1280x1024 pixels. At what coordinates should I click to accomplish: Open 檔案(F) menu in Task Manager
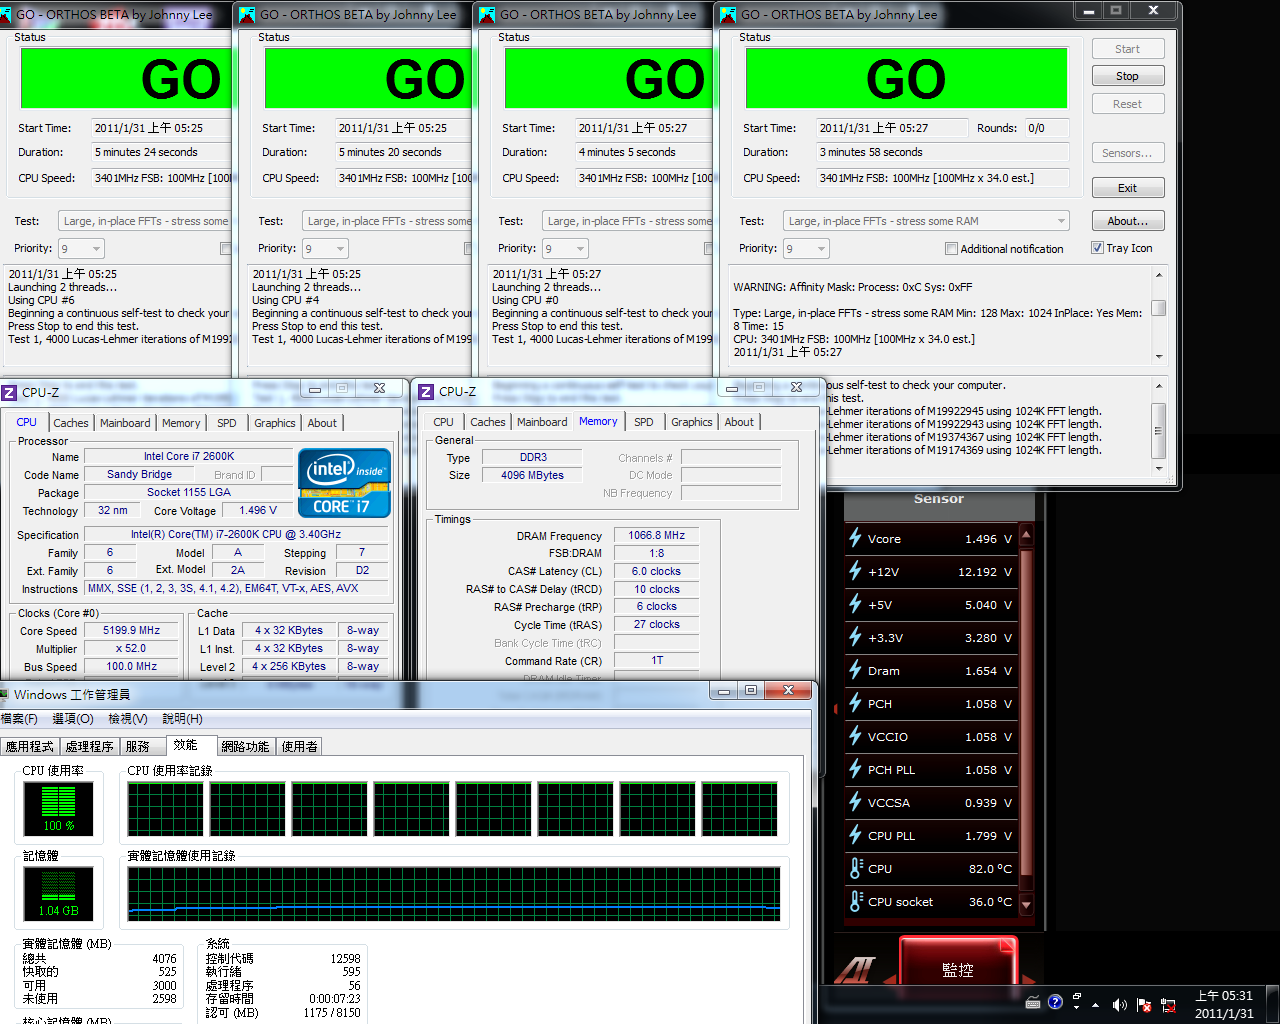pyautogui.click(x=19, y=719)
